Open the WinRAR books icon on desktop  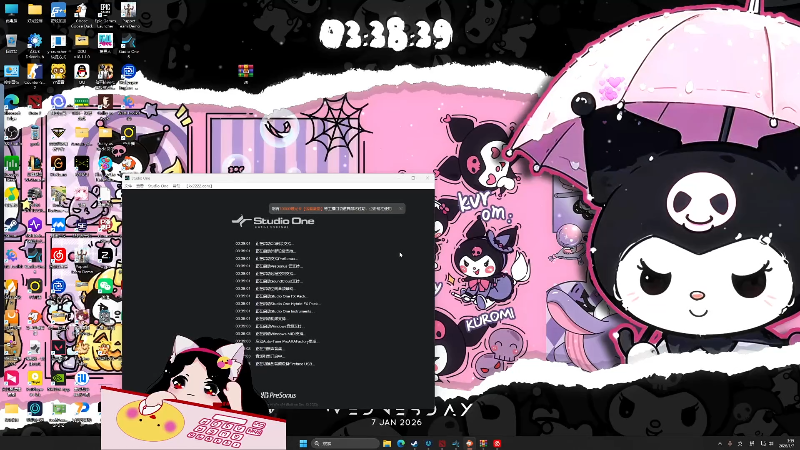point(245,71)
